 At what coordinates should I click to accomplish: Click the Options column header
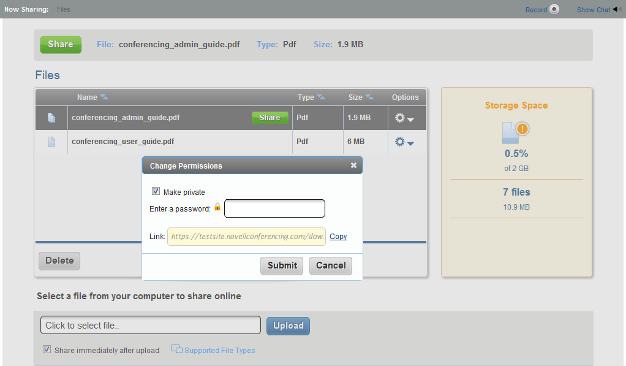pos(405,97)
